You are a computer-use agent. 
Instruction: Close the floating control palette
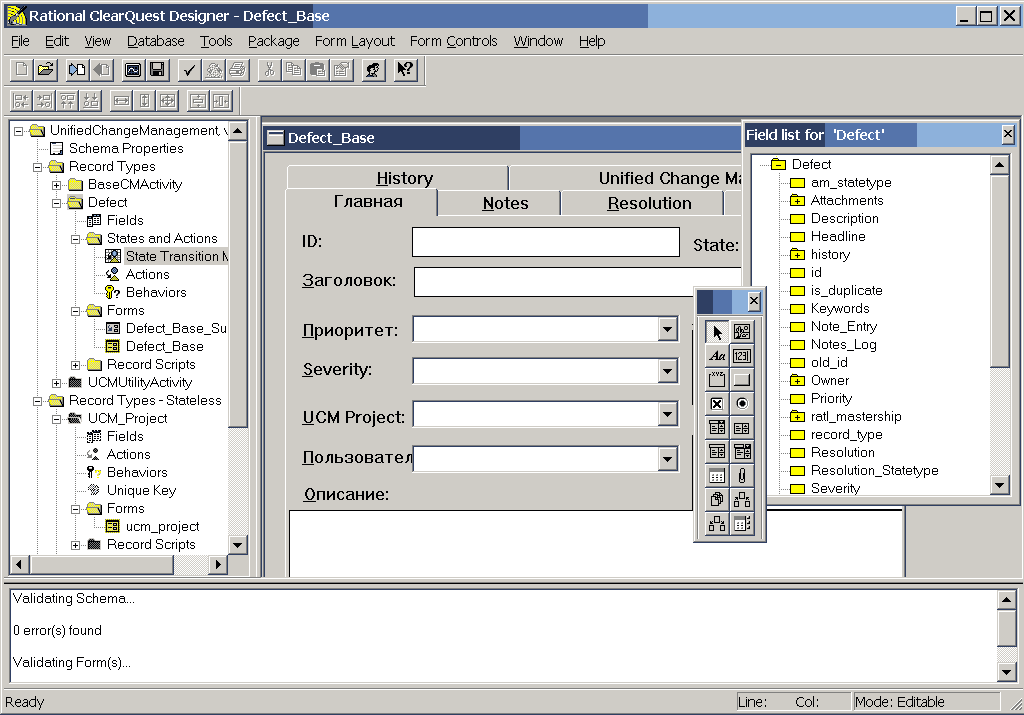coord(754,301)
